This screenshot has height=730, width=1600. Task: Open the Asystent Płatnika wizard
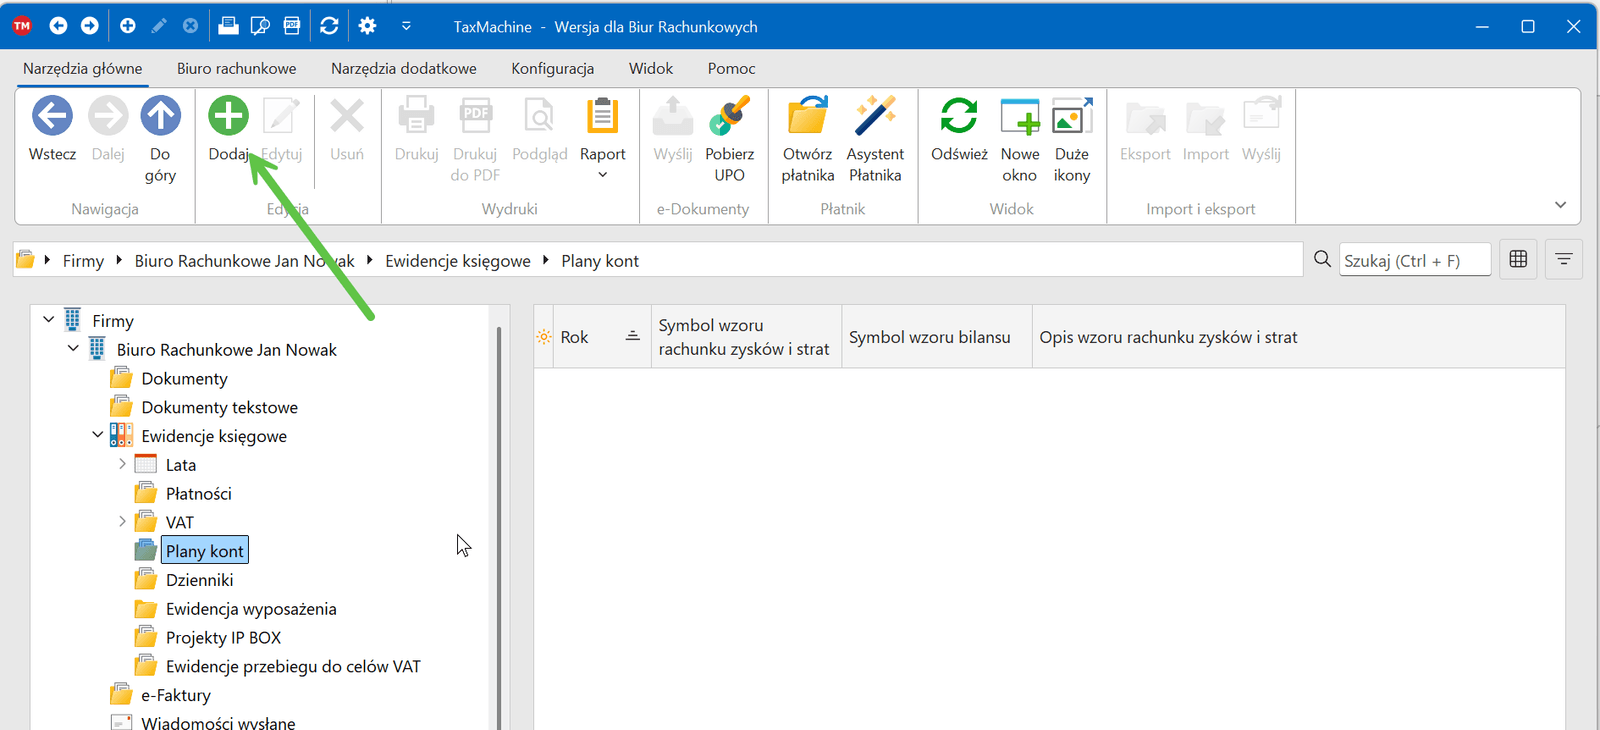click(874, 118)
